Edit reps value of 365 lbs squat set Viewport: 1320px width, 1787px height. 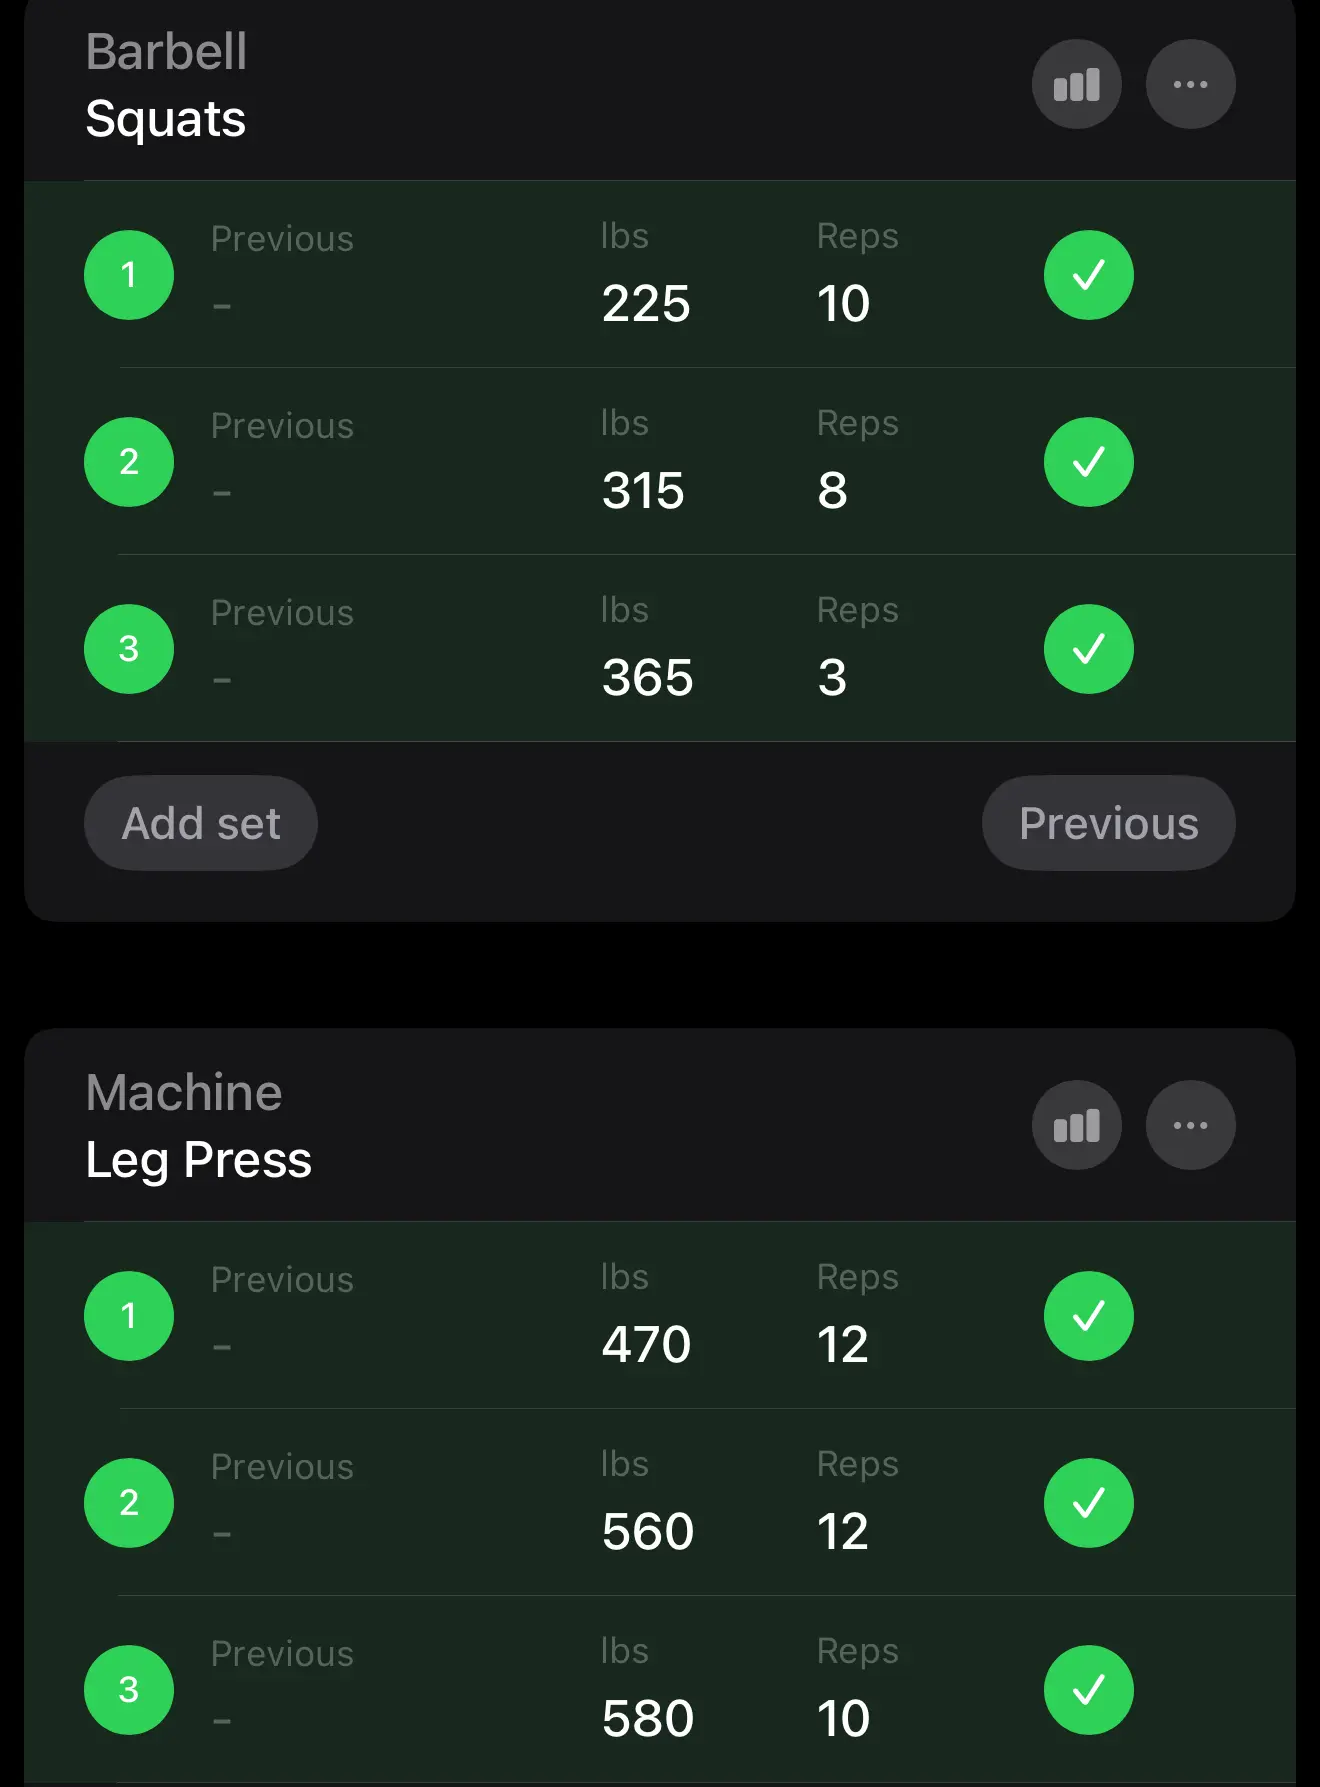pos(832,678)
